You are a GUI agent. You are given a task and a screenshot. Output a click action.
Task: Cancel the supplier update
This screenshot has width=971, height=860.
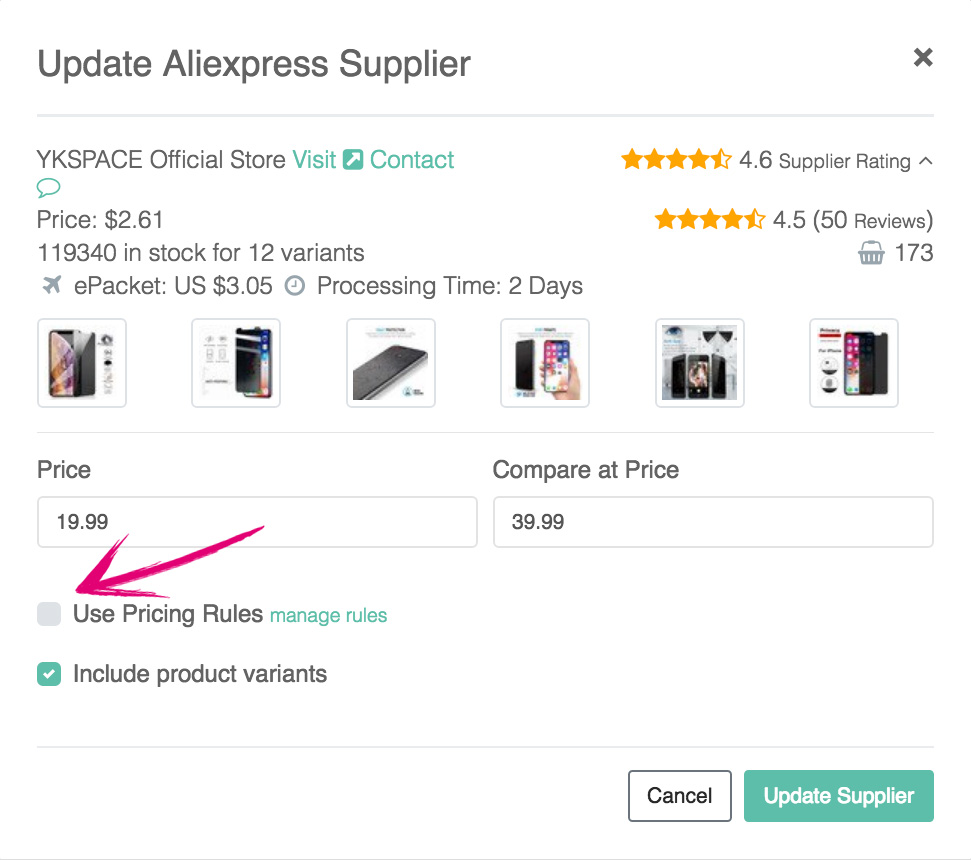[x=679, y=796]
